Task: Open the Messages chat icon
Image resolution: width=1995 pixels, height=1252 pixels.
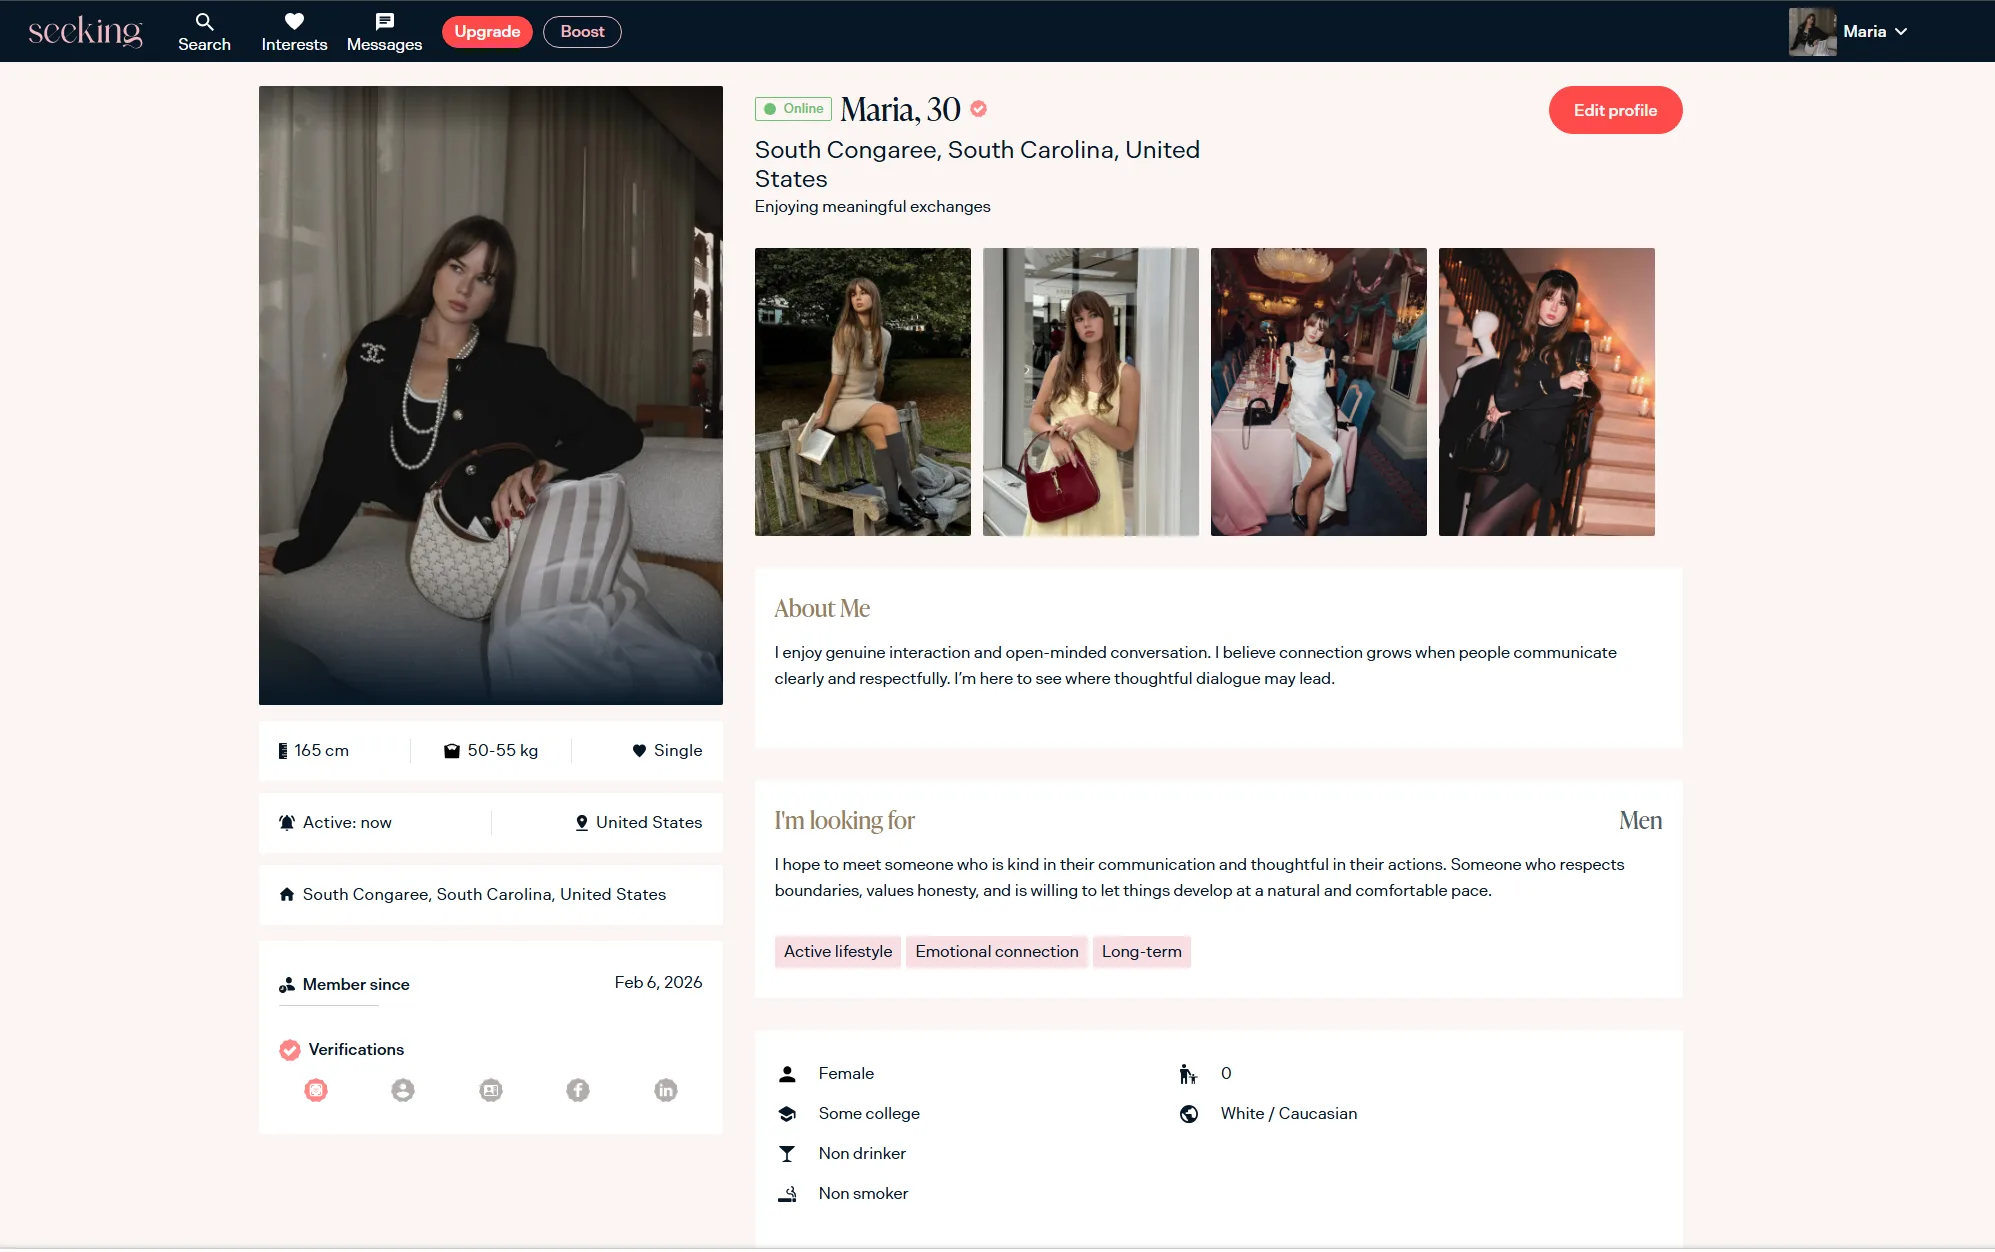Action: pos(384,21)
